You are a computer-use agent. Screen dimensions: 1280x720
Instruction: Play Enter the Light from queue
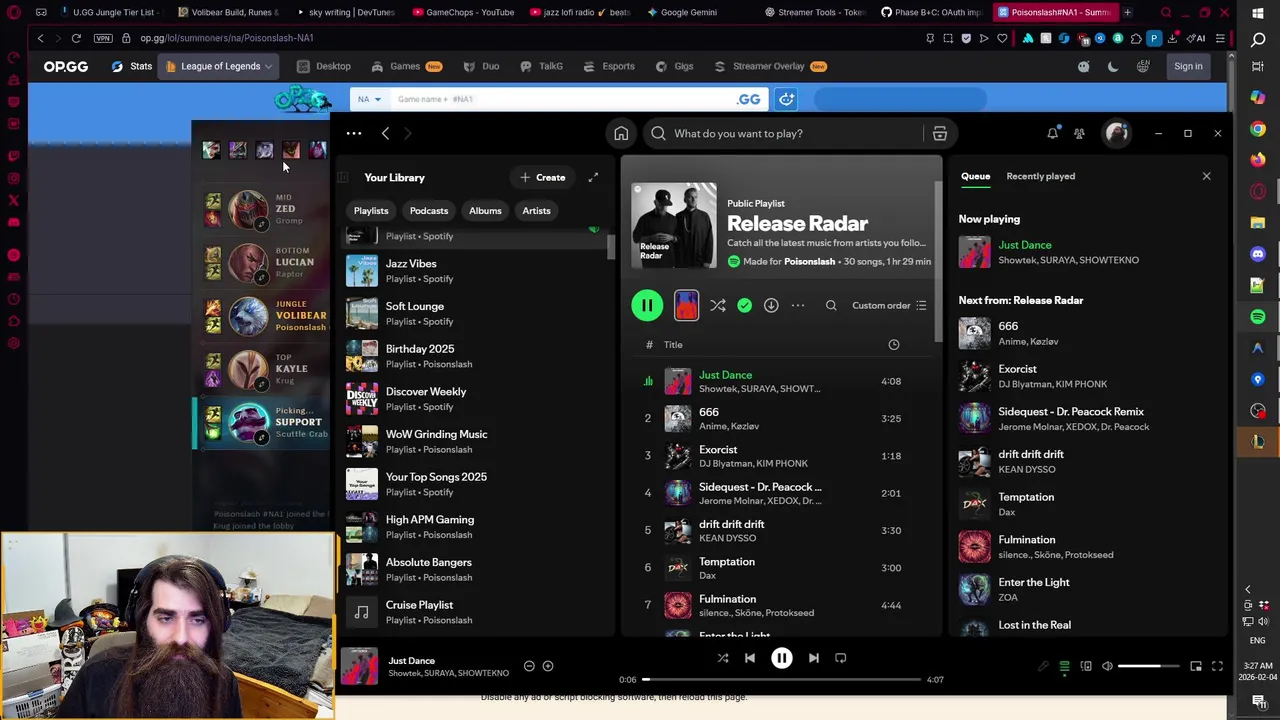tap(1088, 589)
